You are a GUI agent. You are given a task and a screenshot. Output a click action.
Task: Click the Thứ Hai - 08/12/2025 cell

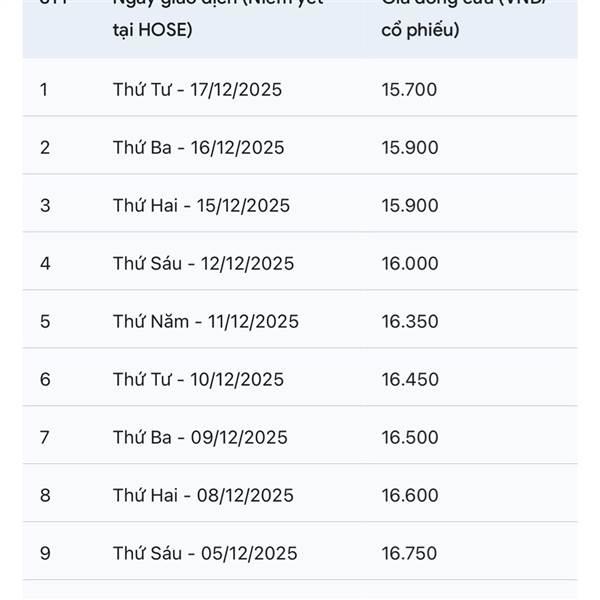[202, 496]
